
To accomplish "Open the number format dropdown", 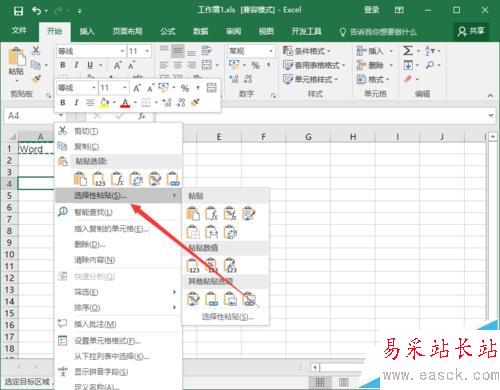I will tap(271, 51).
